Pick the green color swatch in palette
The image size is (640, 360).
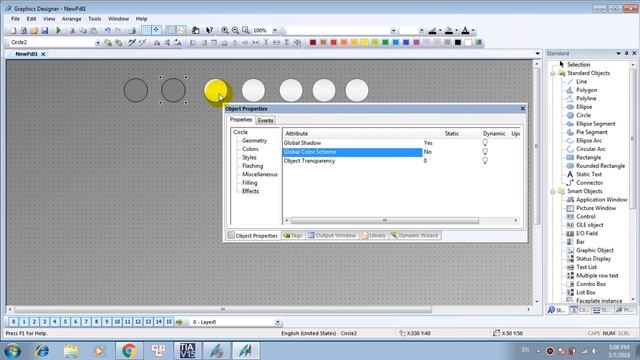pos(385,42)
